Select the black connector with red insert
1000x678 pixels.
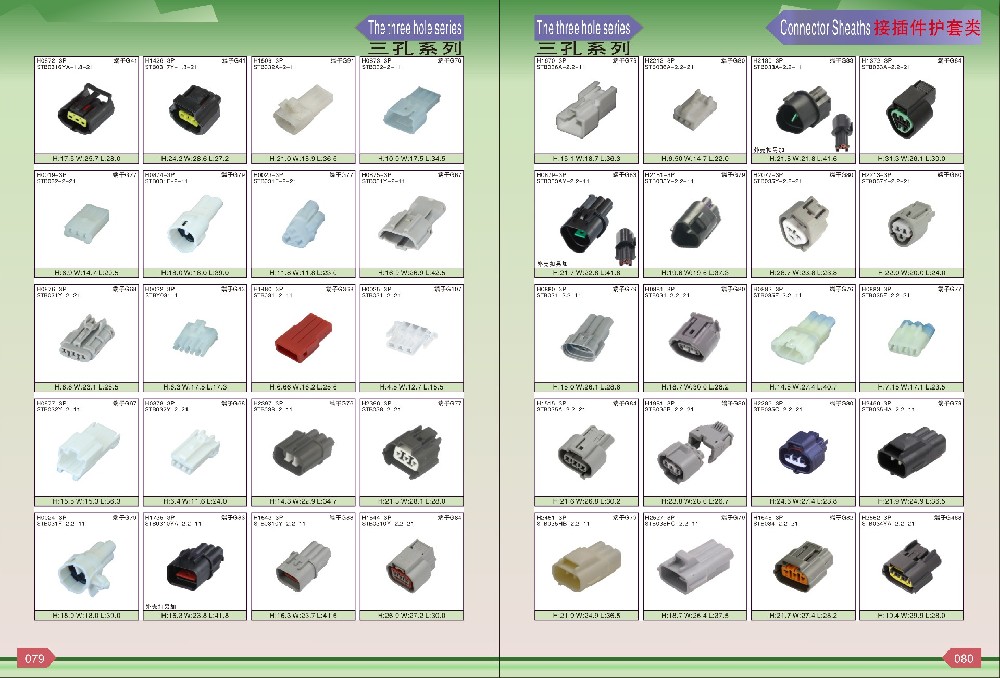pos(195,565)
